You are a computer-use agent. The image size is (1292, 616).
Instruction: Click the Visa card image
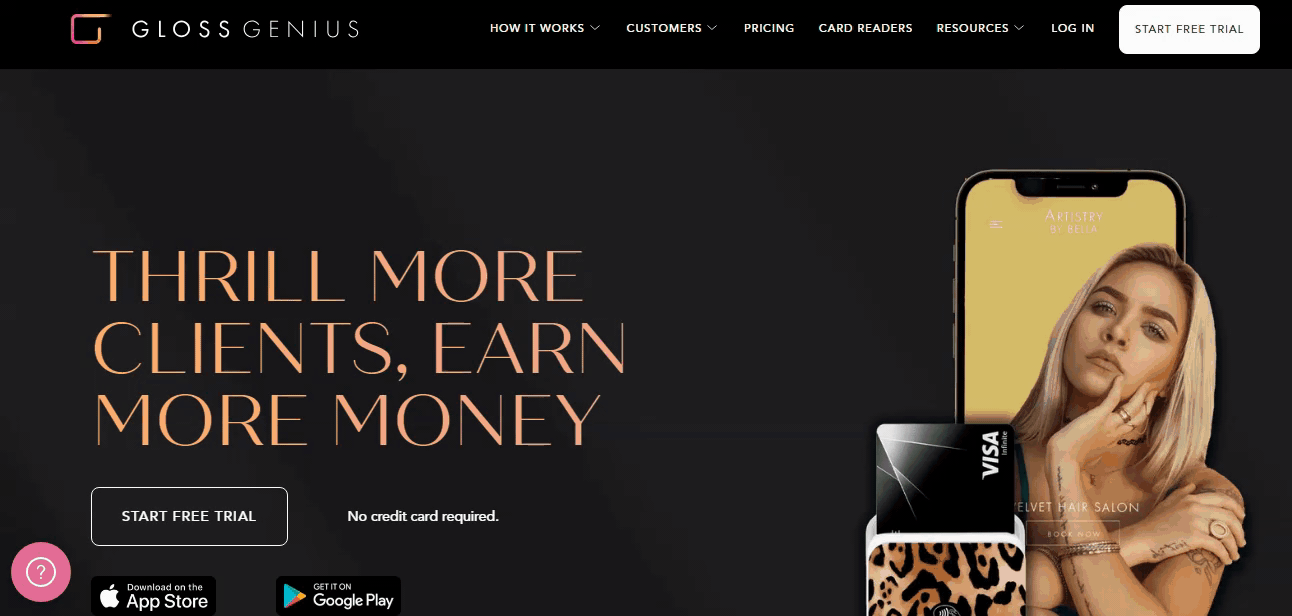pos(944,475)
